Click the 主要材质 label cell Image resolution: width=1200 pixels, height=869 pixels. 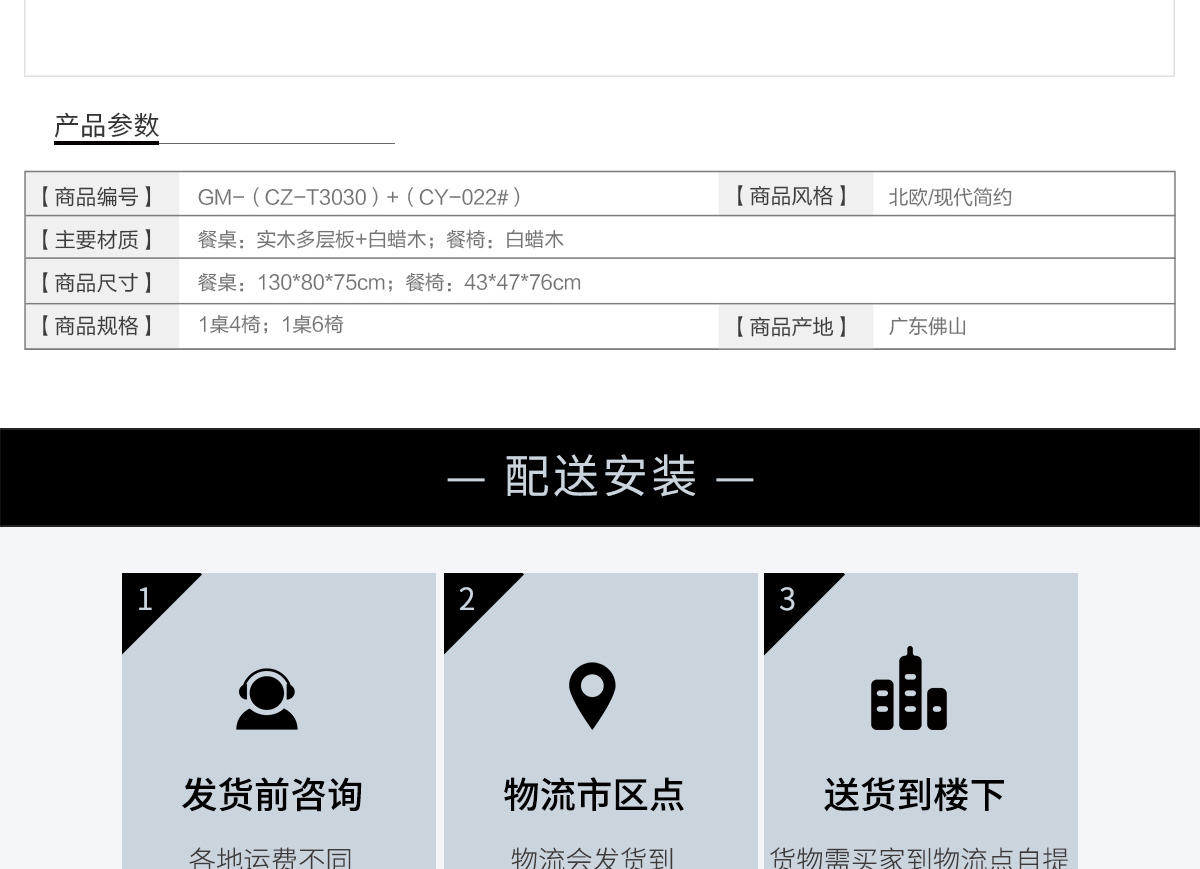pos(97,240)
